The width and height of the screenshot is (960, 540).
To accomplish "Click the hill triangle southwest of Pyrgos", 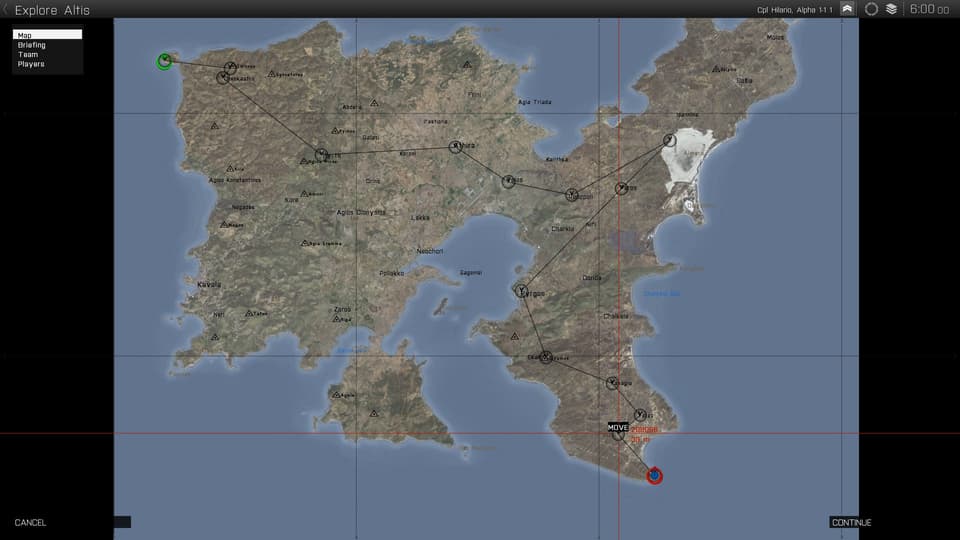I will 514,336.
